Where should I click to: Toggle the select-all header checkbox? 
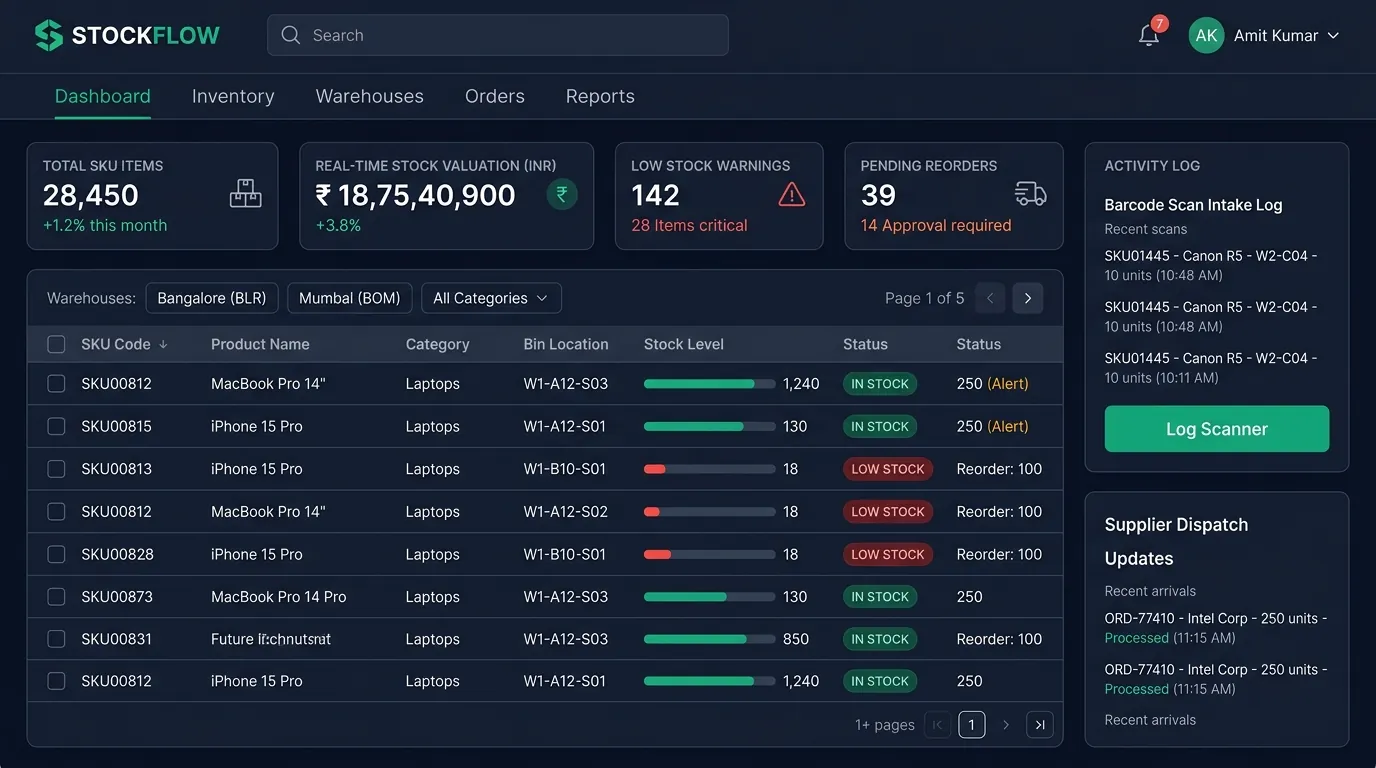point(56,344)
